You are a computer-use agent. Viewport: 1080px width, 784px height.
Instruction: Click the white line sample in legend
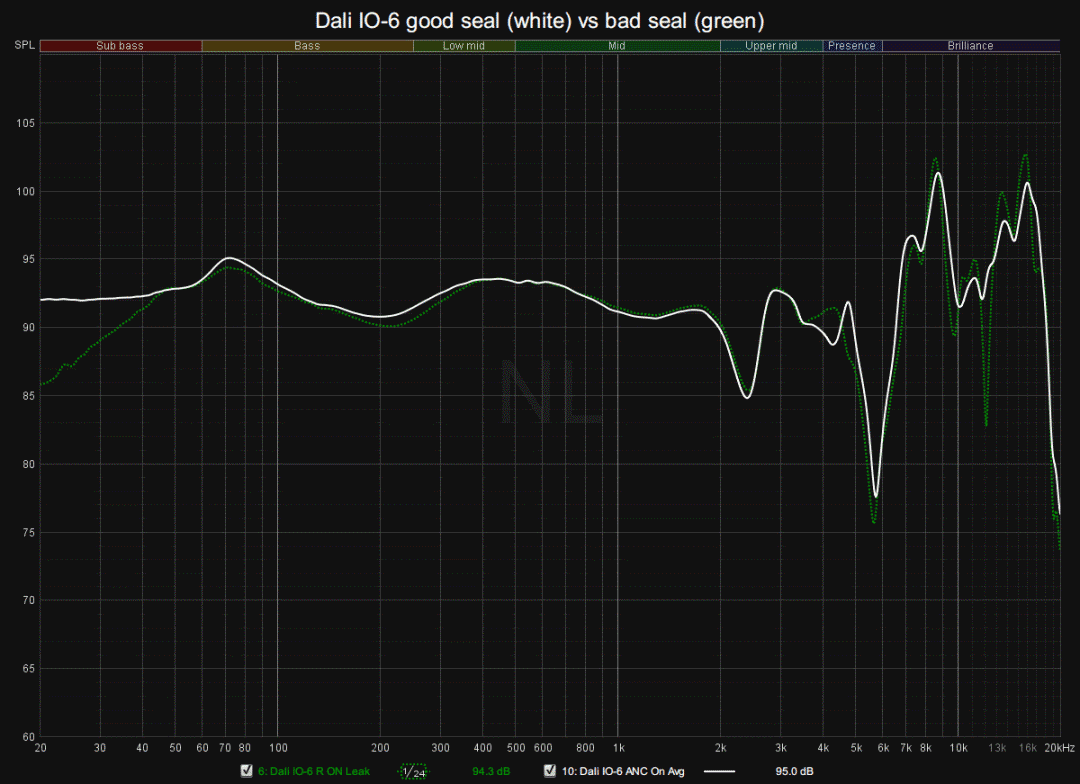(x=719, y=771)
